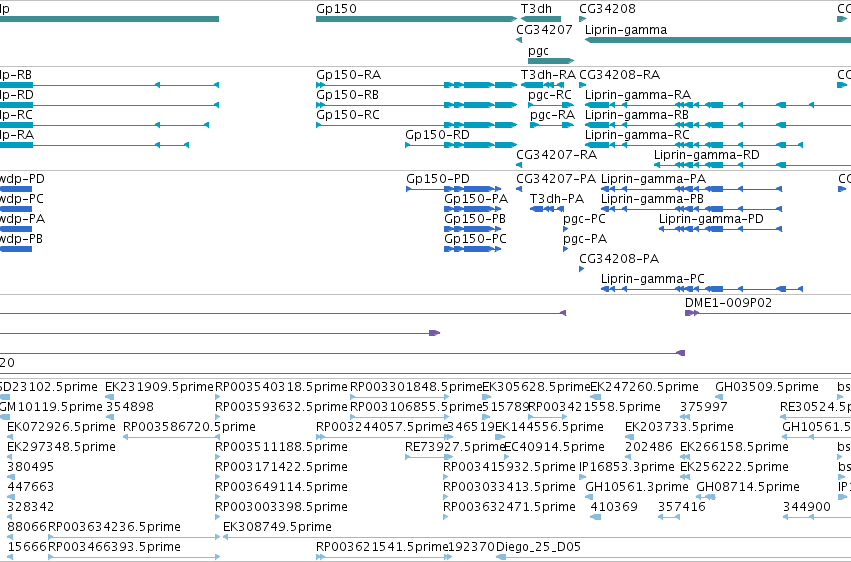
Task: Click the RP003421558.5prime EST label
Action: [x=594, y=407]
